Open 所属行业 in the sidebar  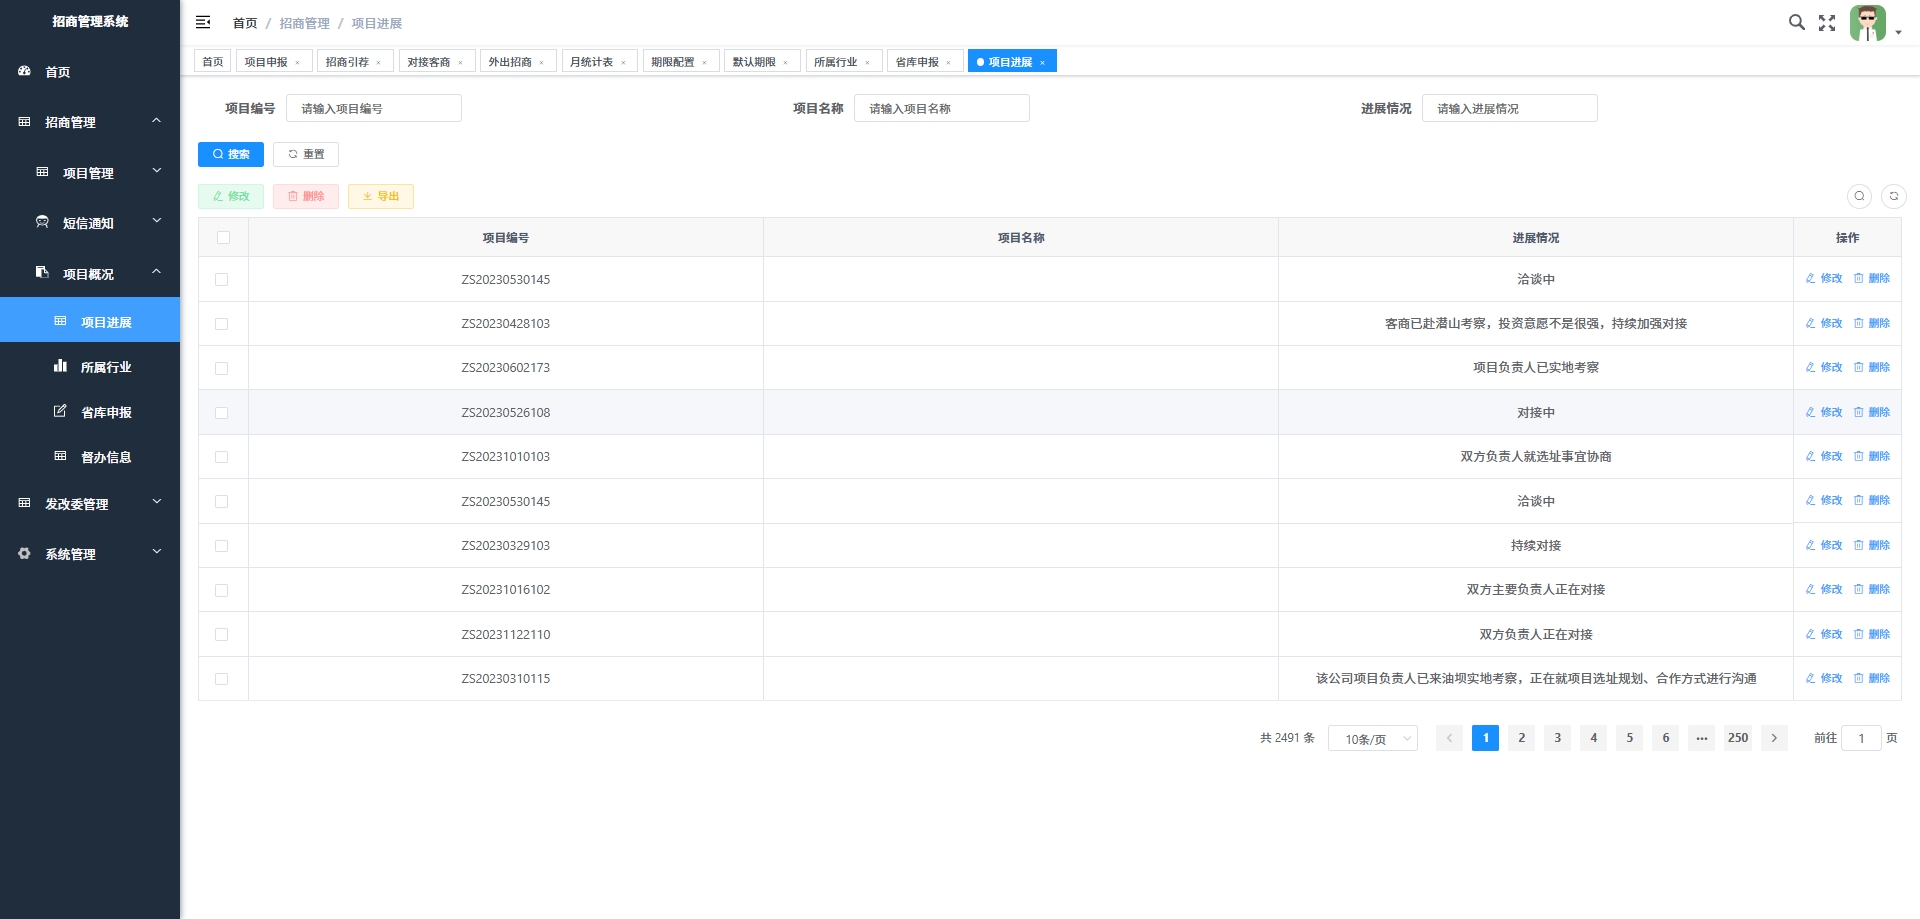105,367
